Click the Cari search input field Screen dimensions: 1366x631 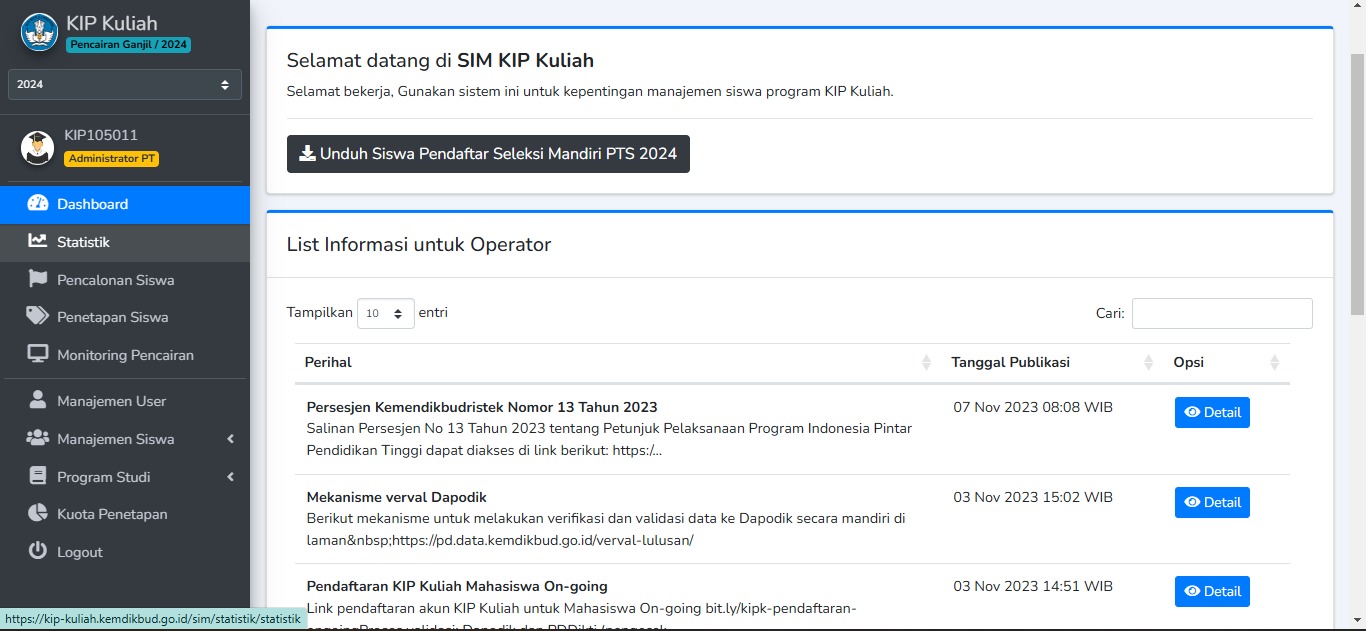[x=1222, y=313]
